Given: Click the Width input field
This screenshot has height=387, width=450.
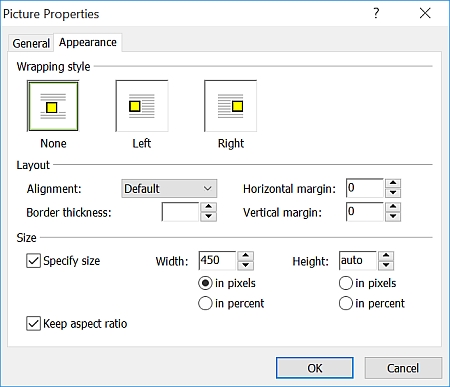Looking at the screenshot, I should tap(217, 260).
